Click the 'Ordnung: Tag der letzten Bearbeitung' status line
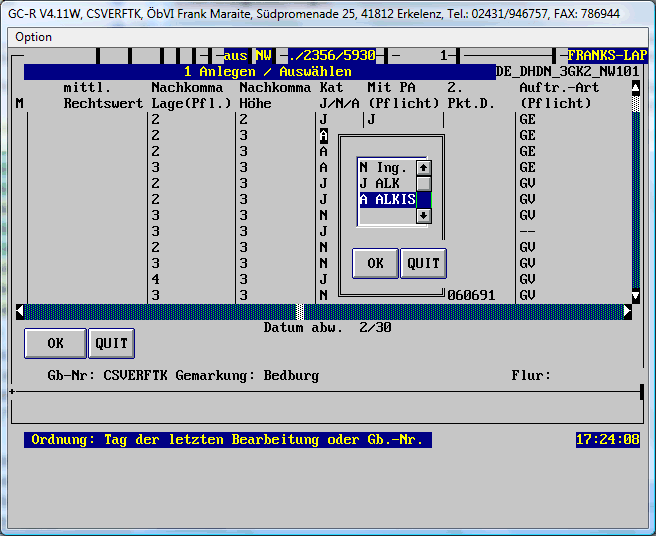 point(228,439)
